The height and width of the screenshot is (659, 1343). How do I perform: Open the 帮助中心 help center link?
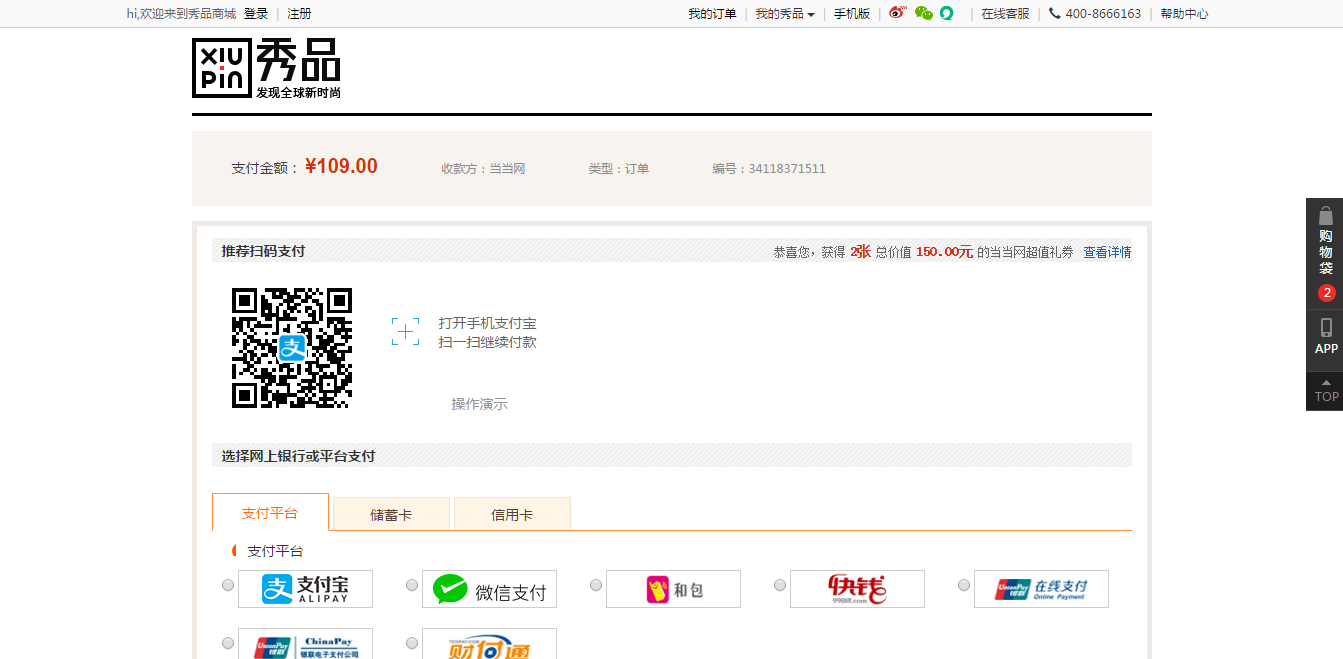click(1184, 14)
